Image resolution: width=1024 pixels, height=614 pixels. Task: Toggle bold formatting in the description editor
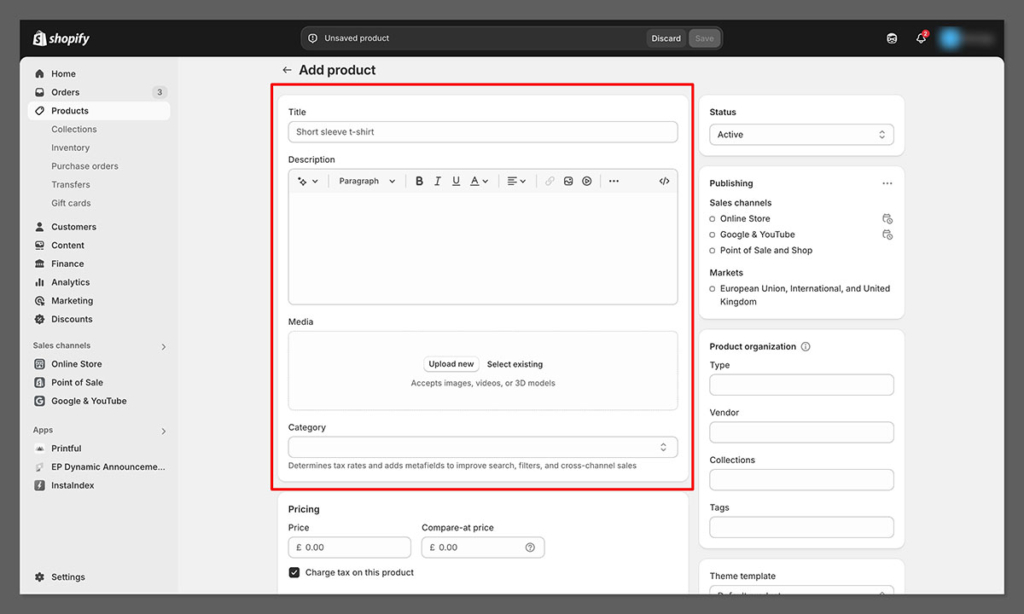419,181
